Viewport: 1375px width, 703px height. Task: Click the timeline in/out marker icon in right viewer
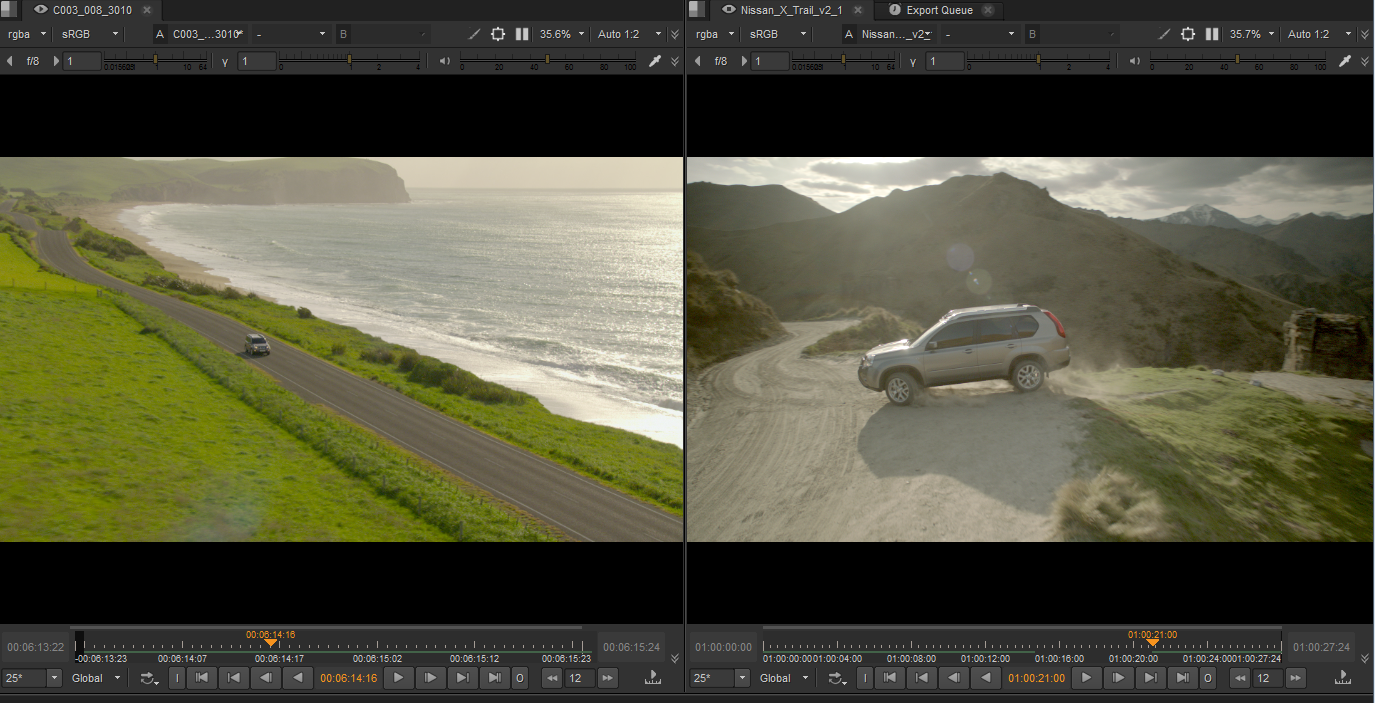point(1342,678)
